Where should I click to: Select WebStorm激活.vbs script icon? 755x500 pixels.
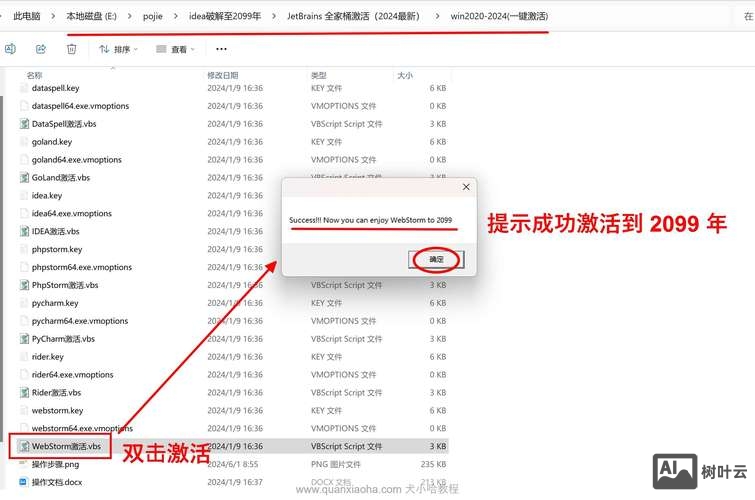point(24,447)
